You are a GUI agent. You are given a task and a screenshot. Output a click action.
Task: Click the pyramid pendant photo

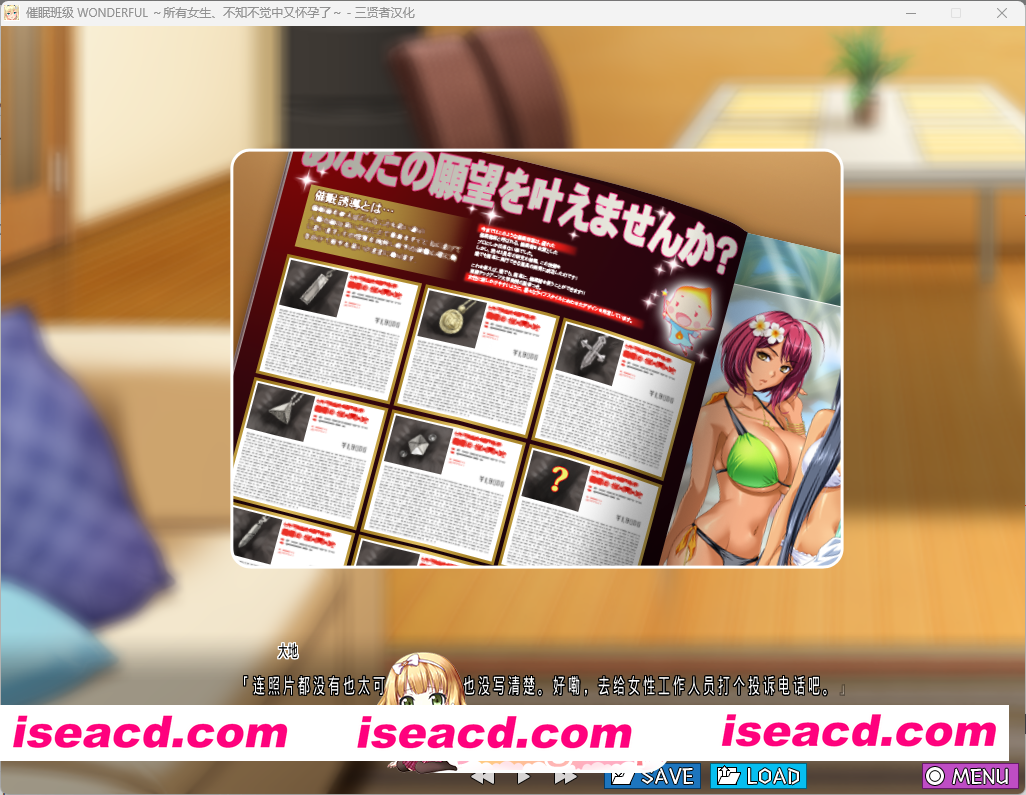point(281,412)
